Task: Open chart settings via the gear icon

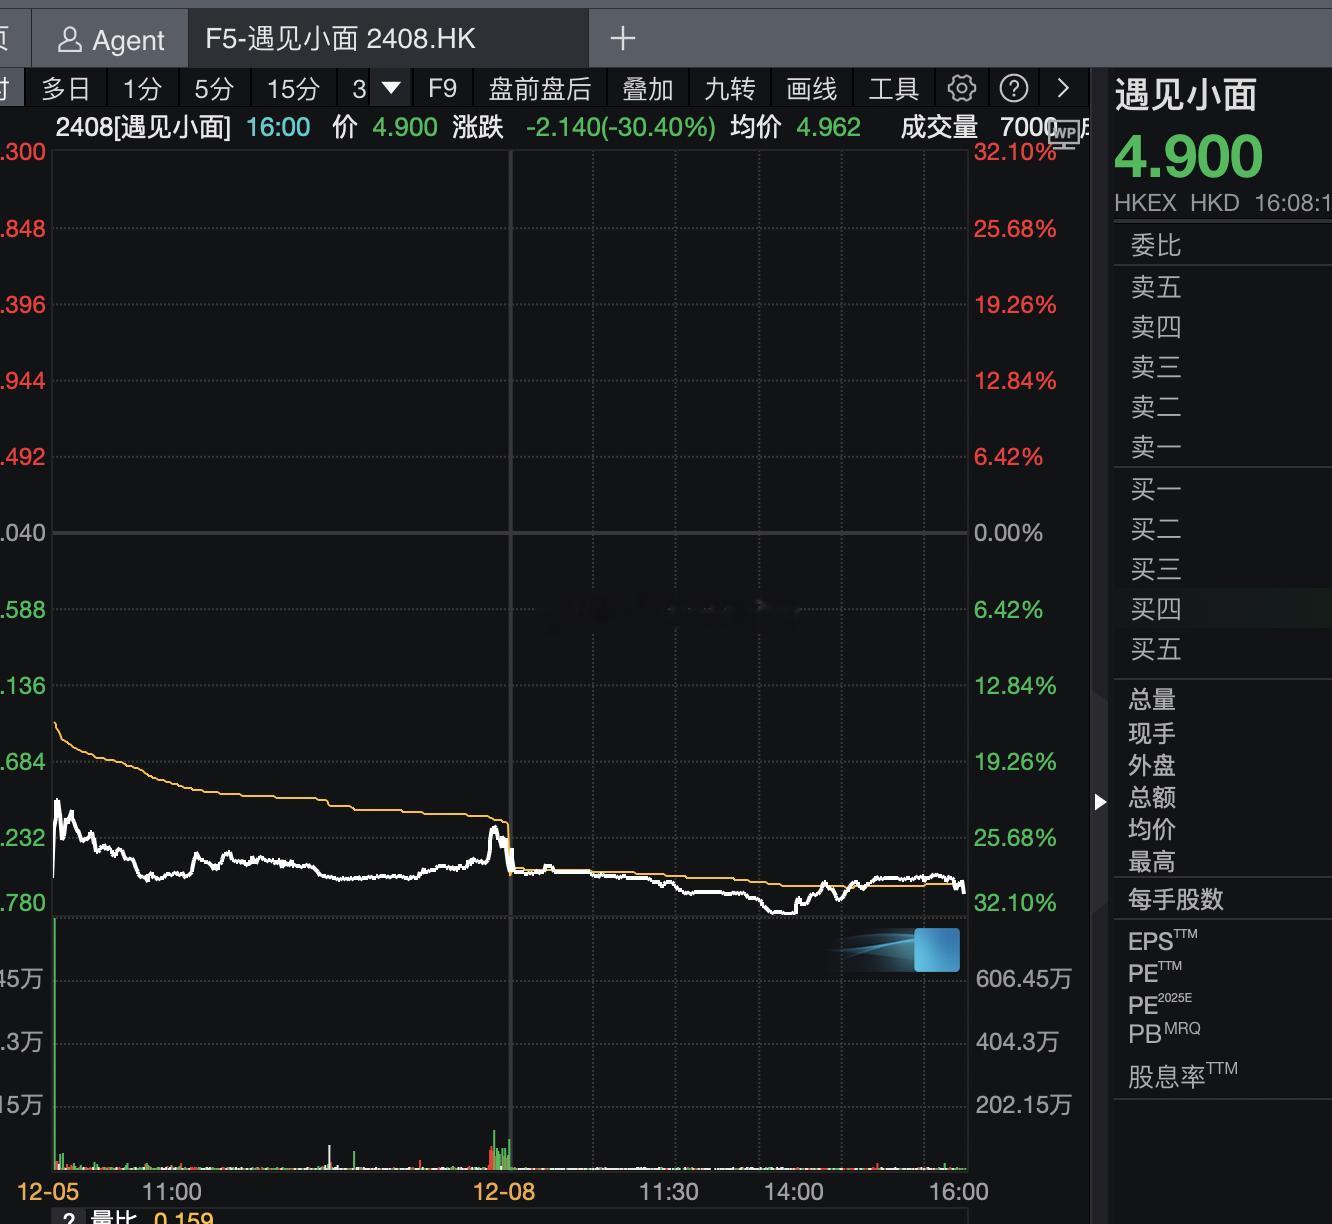Action: 961,89
